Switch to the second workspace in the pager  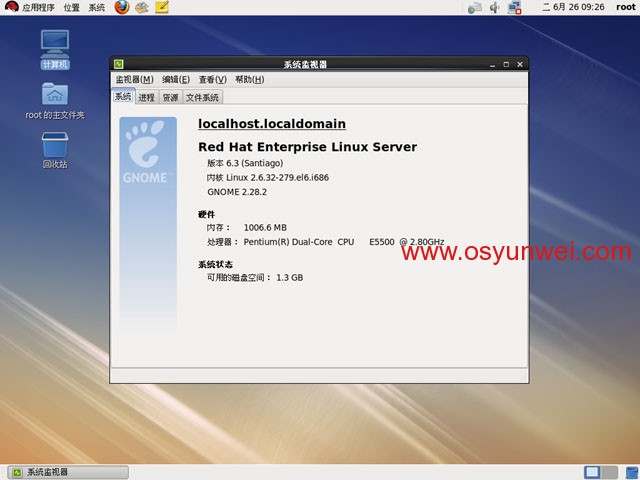(x=610, y=472)
